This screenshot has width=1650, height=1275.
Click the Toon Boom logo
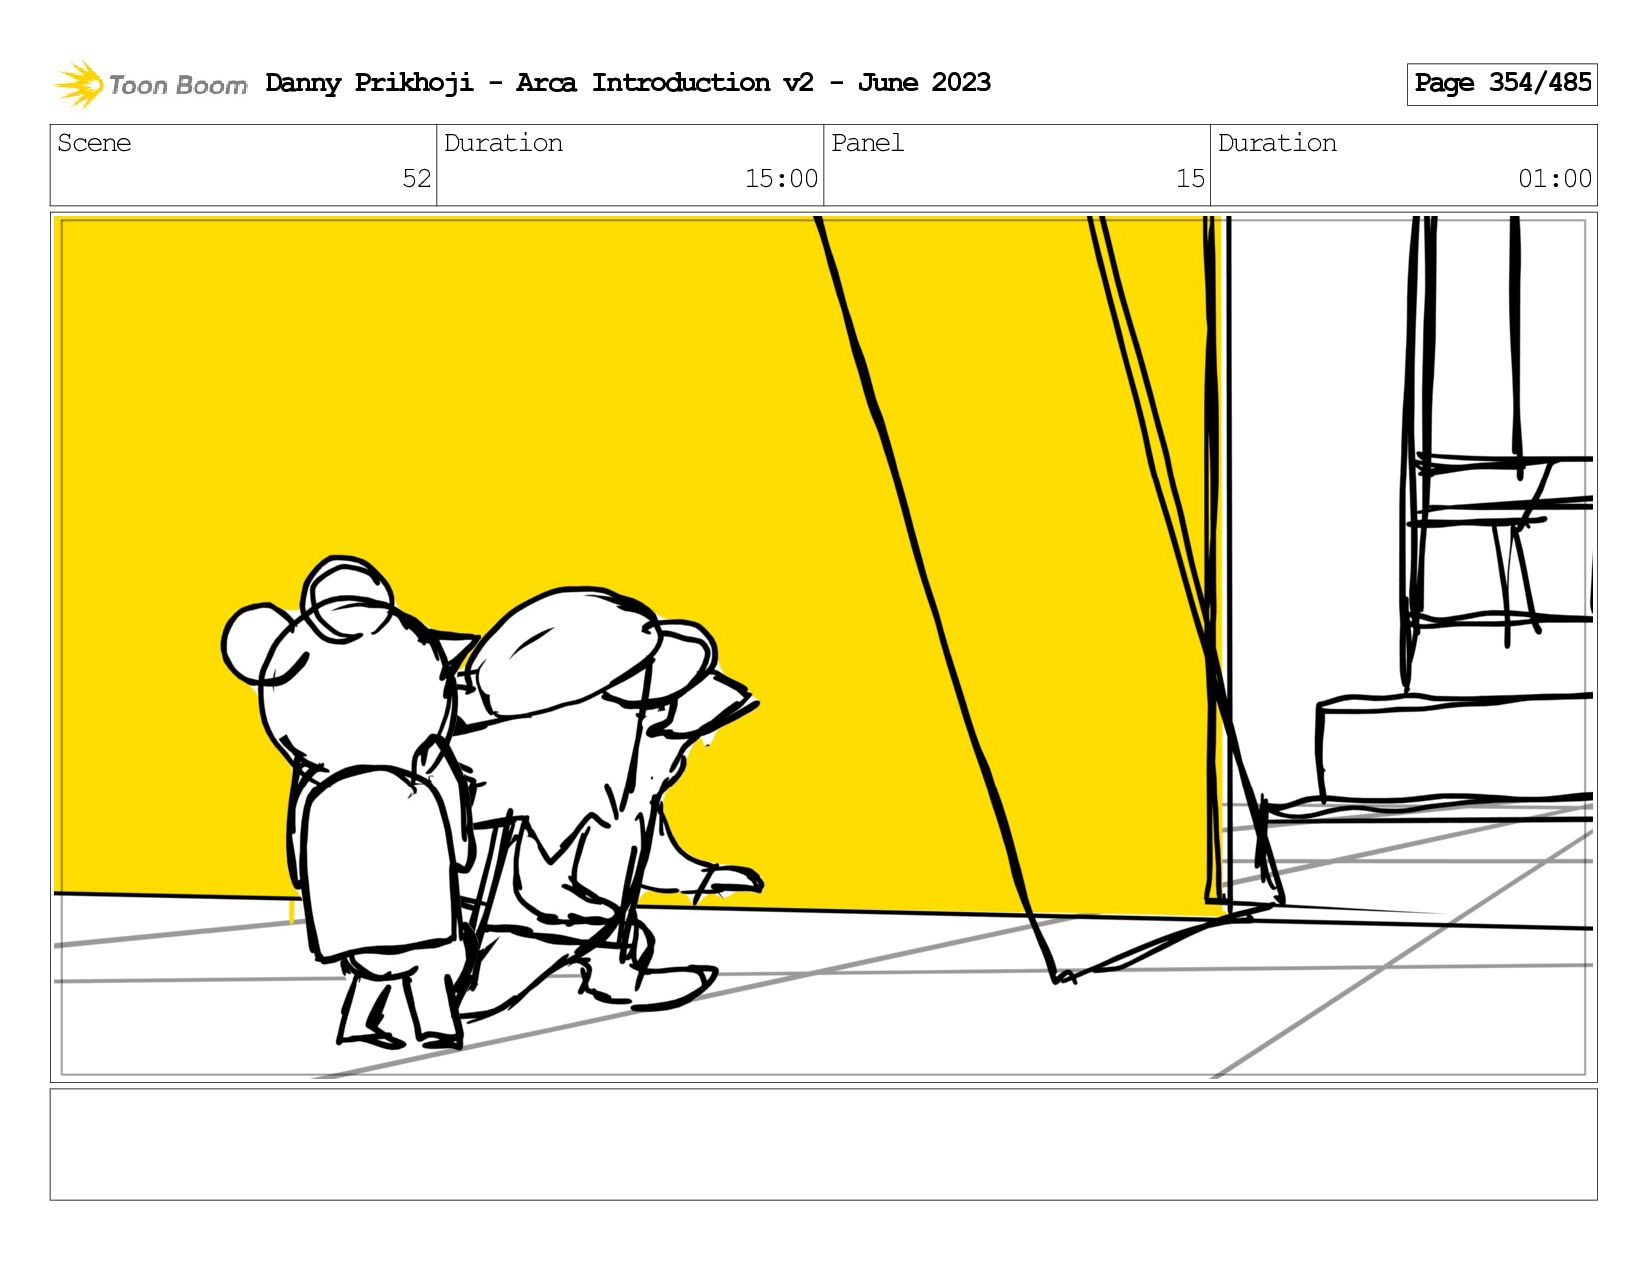(x=150, y=84)
